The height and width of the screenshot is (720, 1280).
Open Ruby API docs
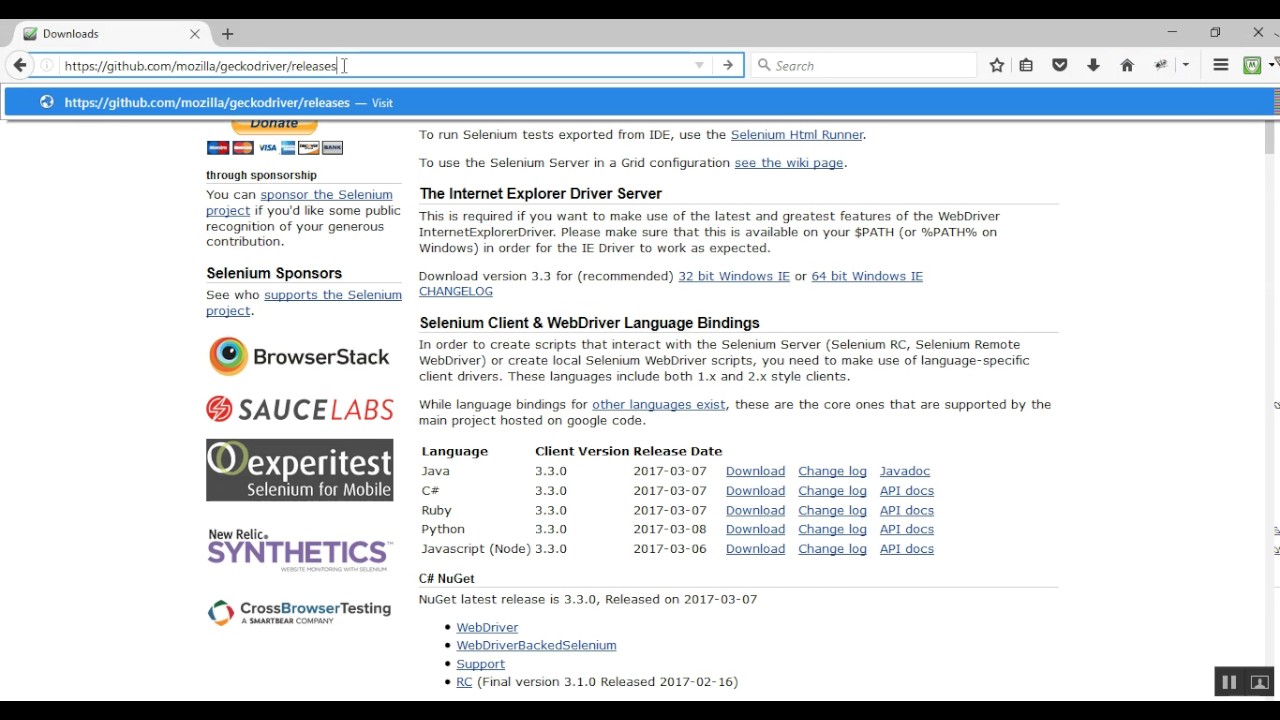[907, 510]
